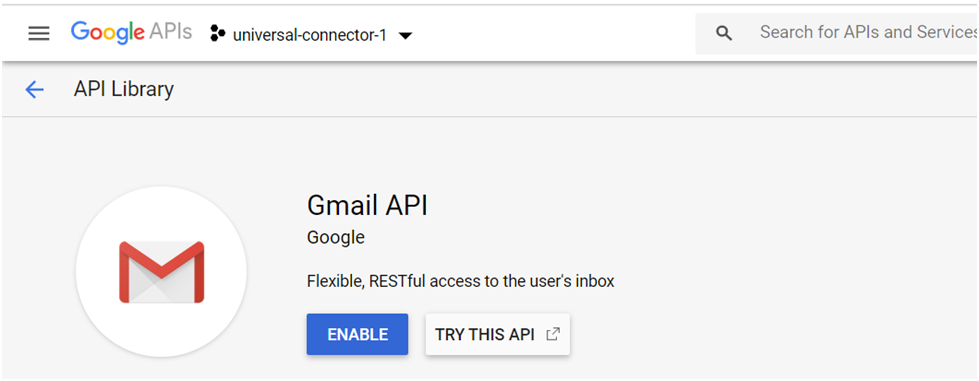Click the gray APIs word in the logo
The image size is (979, 381).
click(x=170, y=32)
